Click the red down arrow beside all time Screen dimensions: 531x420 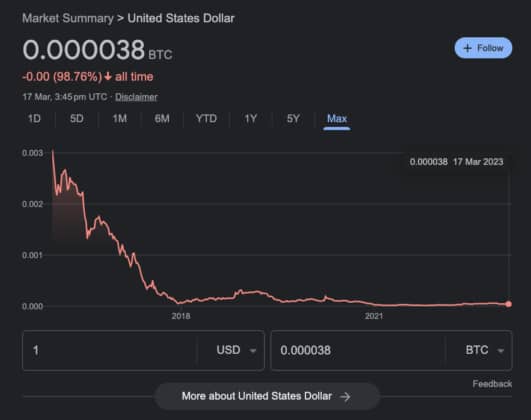(x=108, y=77)
